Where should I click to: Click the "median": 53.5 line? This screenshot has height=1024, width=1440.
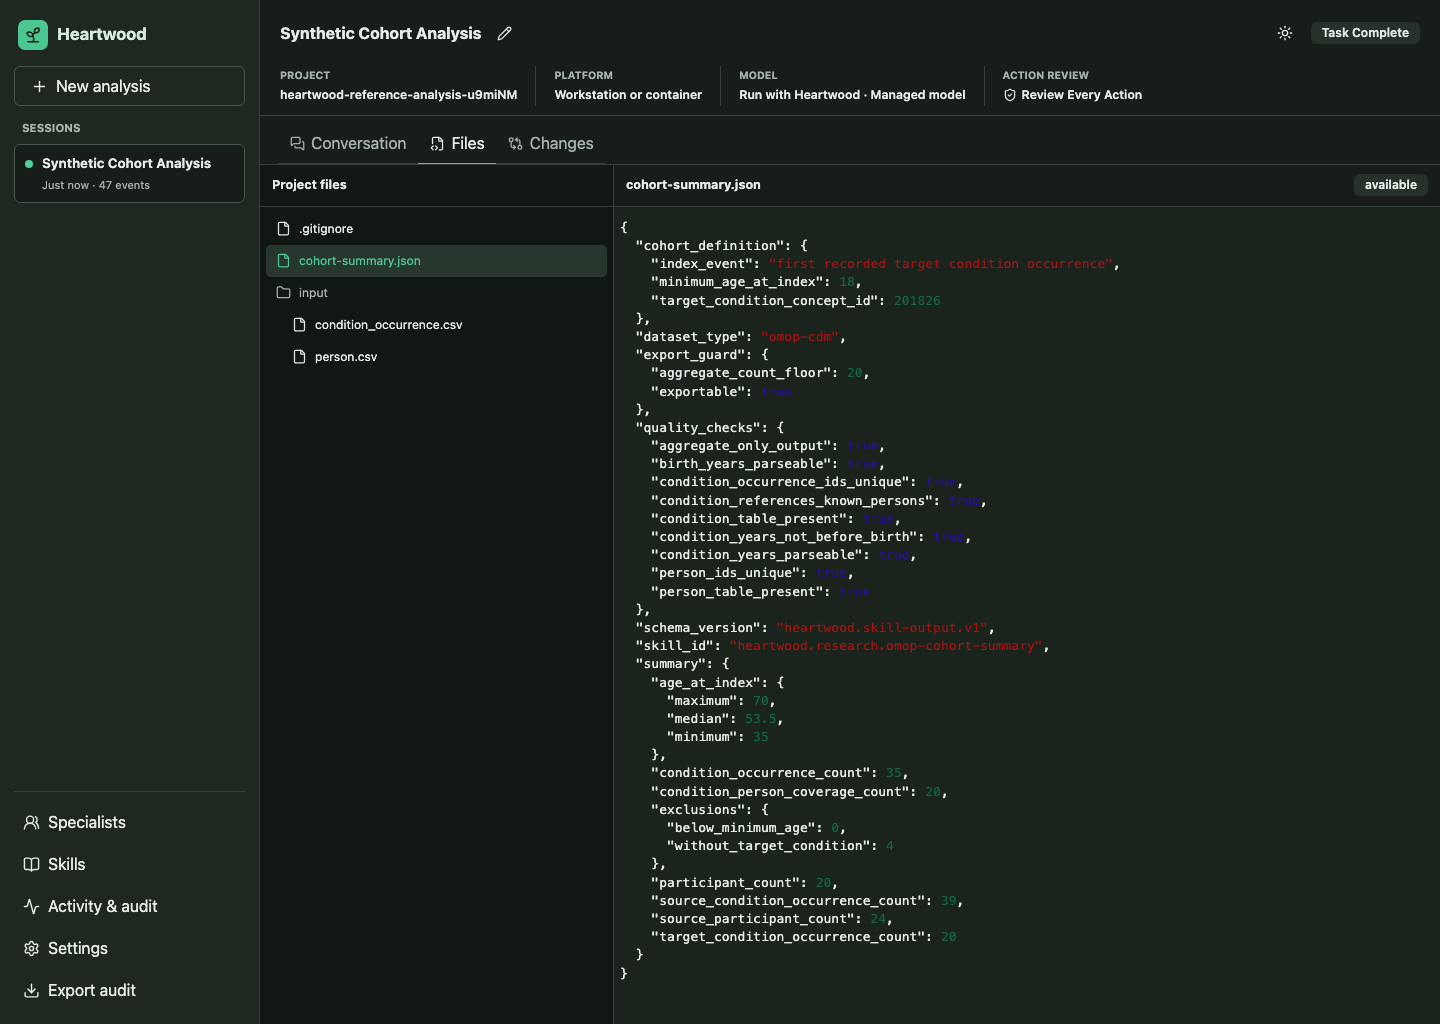click(725, 719)
